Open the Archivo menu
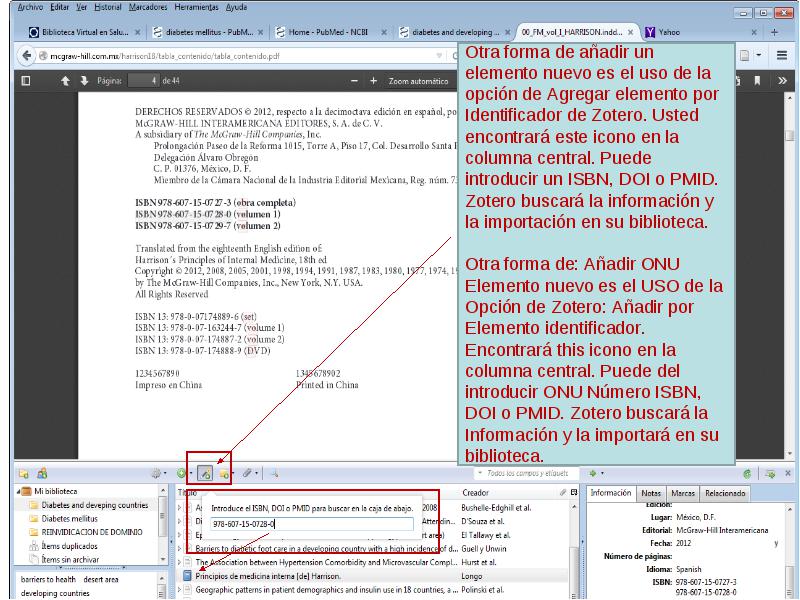The height and width of the screenshot is (600, 800). click(30, 7)
